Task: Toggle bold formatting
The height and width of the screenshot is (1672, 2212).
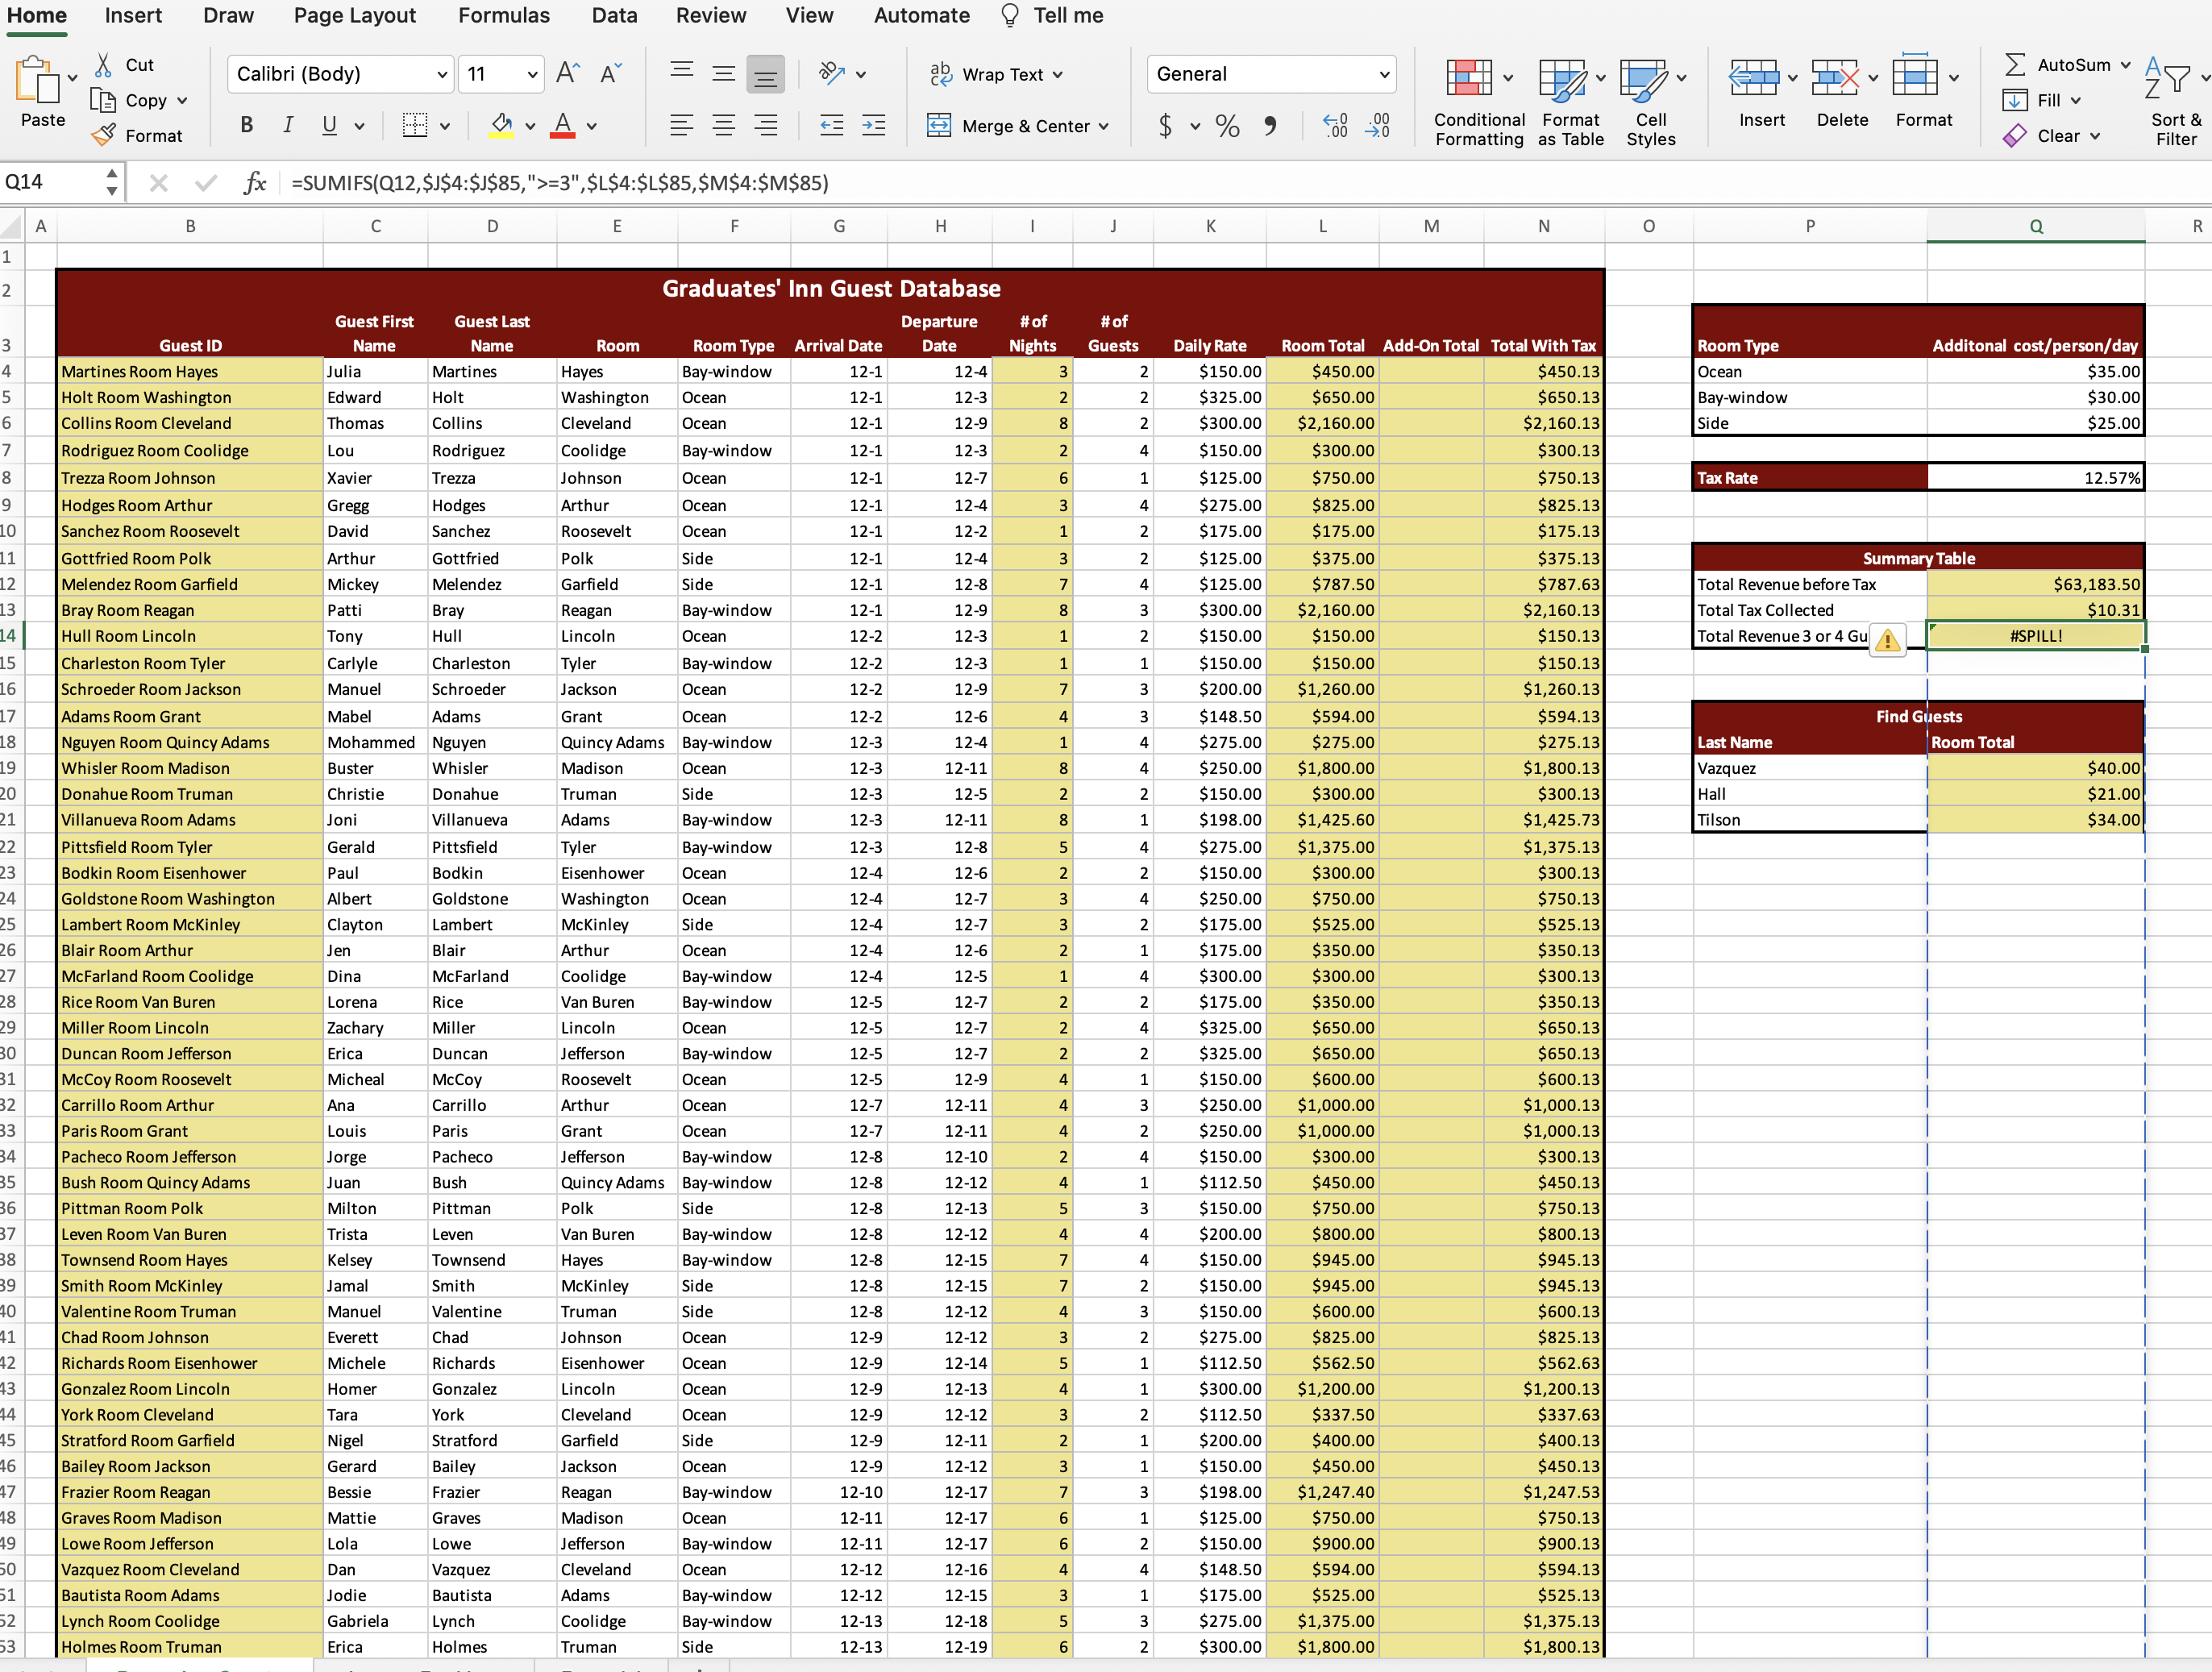Action: (x=246, y=126)
